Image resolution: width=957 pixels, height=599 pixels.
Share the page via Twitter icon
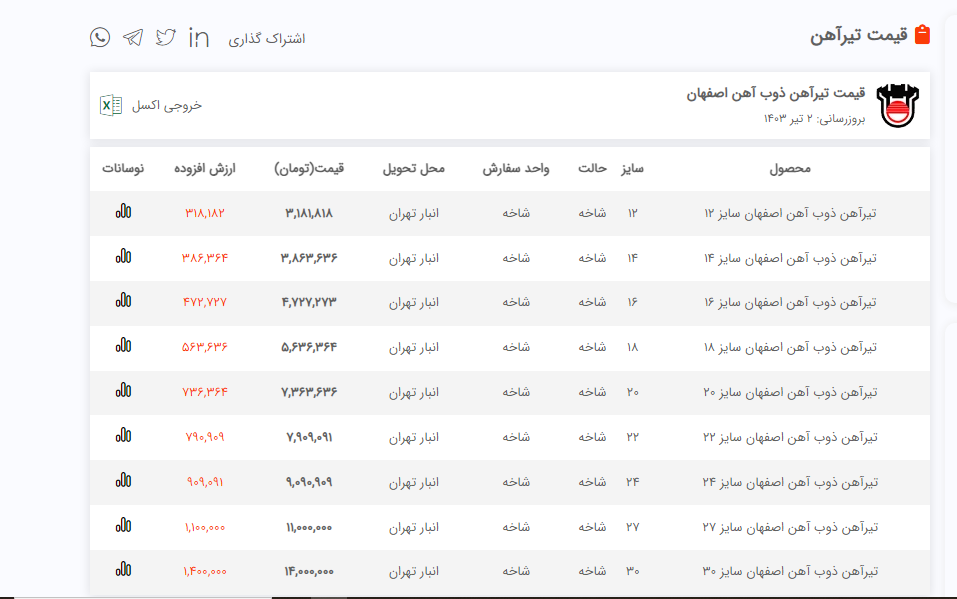[166, 38]
